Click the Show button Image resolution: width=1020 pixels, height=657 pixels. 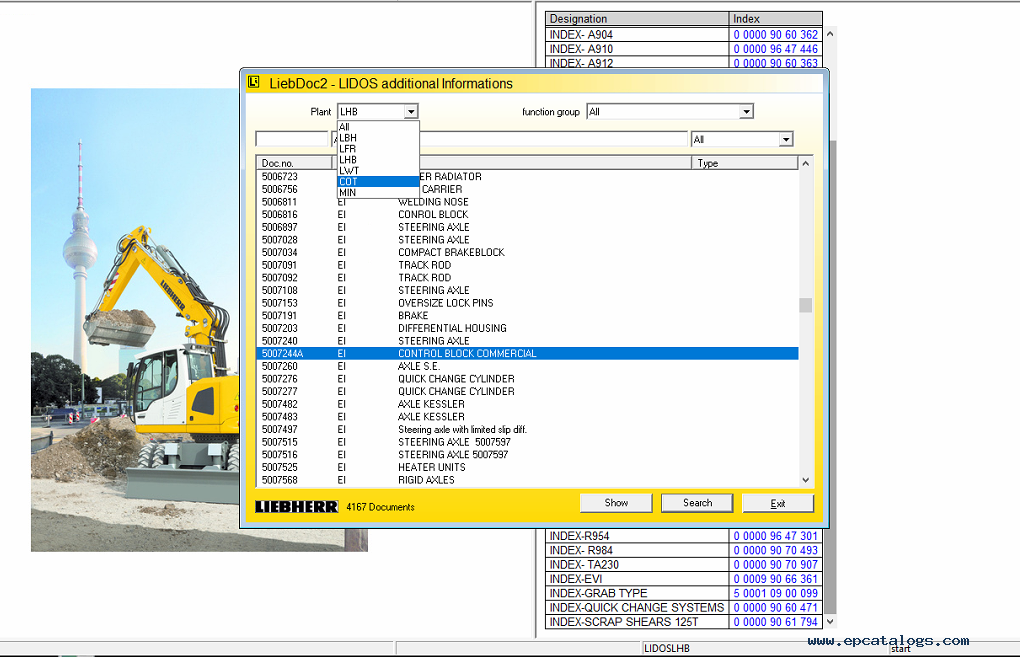[616, 503]
